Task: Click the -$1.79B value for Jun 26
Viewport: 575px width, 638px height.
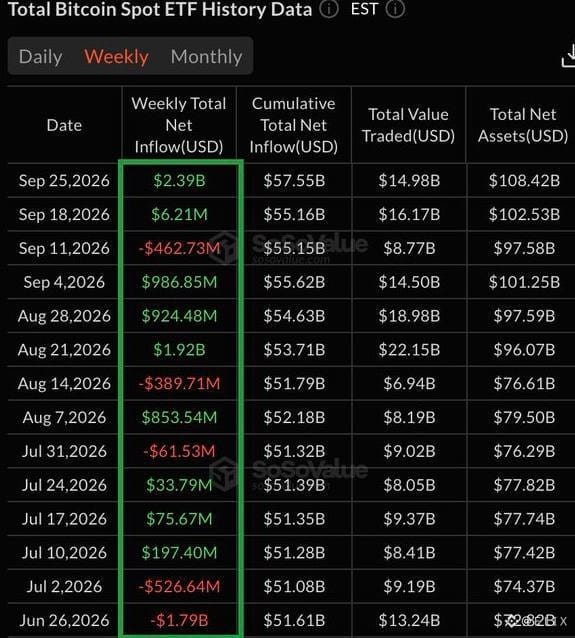Action: pyautogui.click(x=179, y=620)
